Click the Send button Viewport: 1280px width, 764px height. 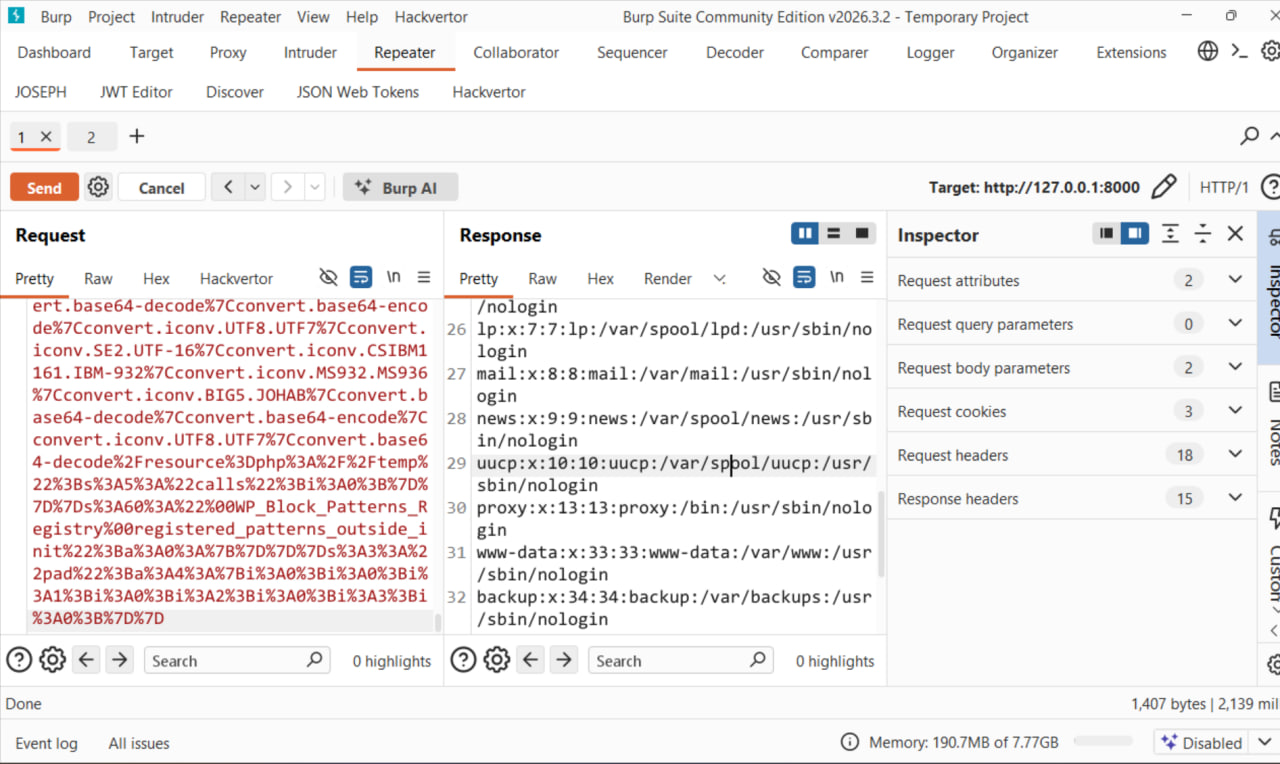coord(44,187)
